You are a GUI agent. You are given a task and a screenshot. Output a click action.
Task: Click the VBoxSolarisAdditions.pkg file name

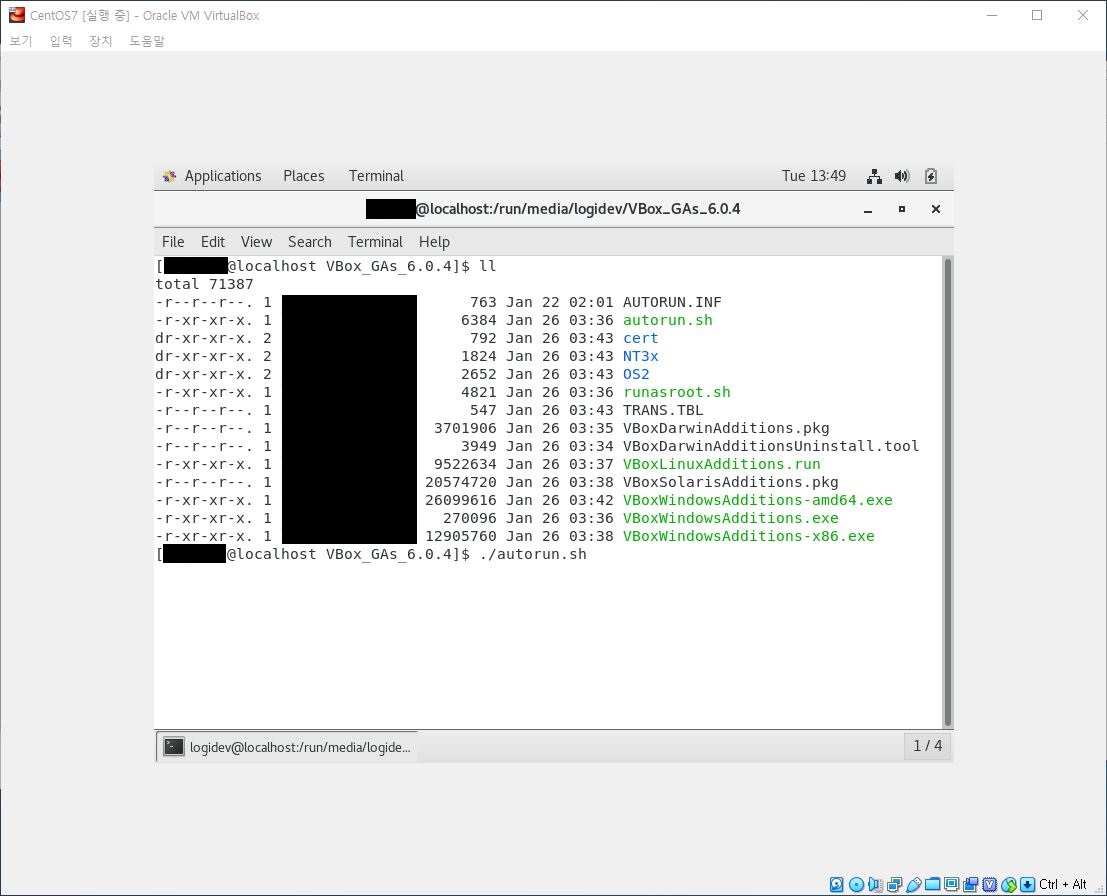[731, 482]
